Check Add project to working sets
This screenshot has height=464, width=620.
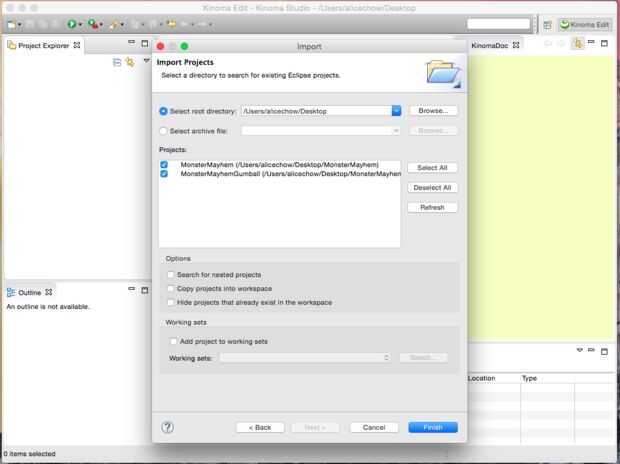[x=173, y=341]
